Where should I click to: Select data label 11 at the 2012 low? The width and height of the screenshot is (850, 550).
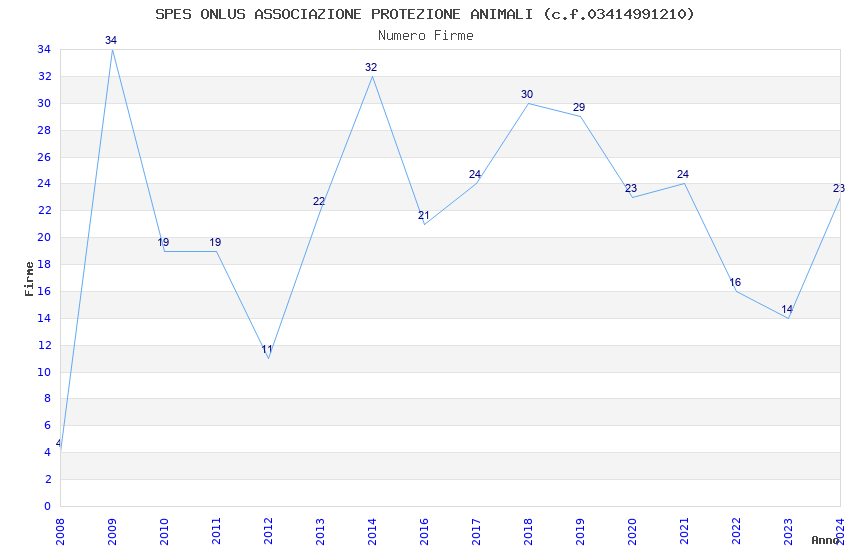click(267, 350)
